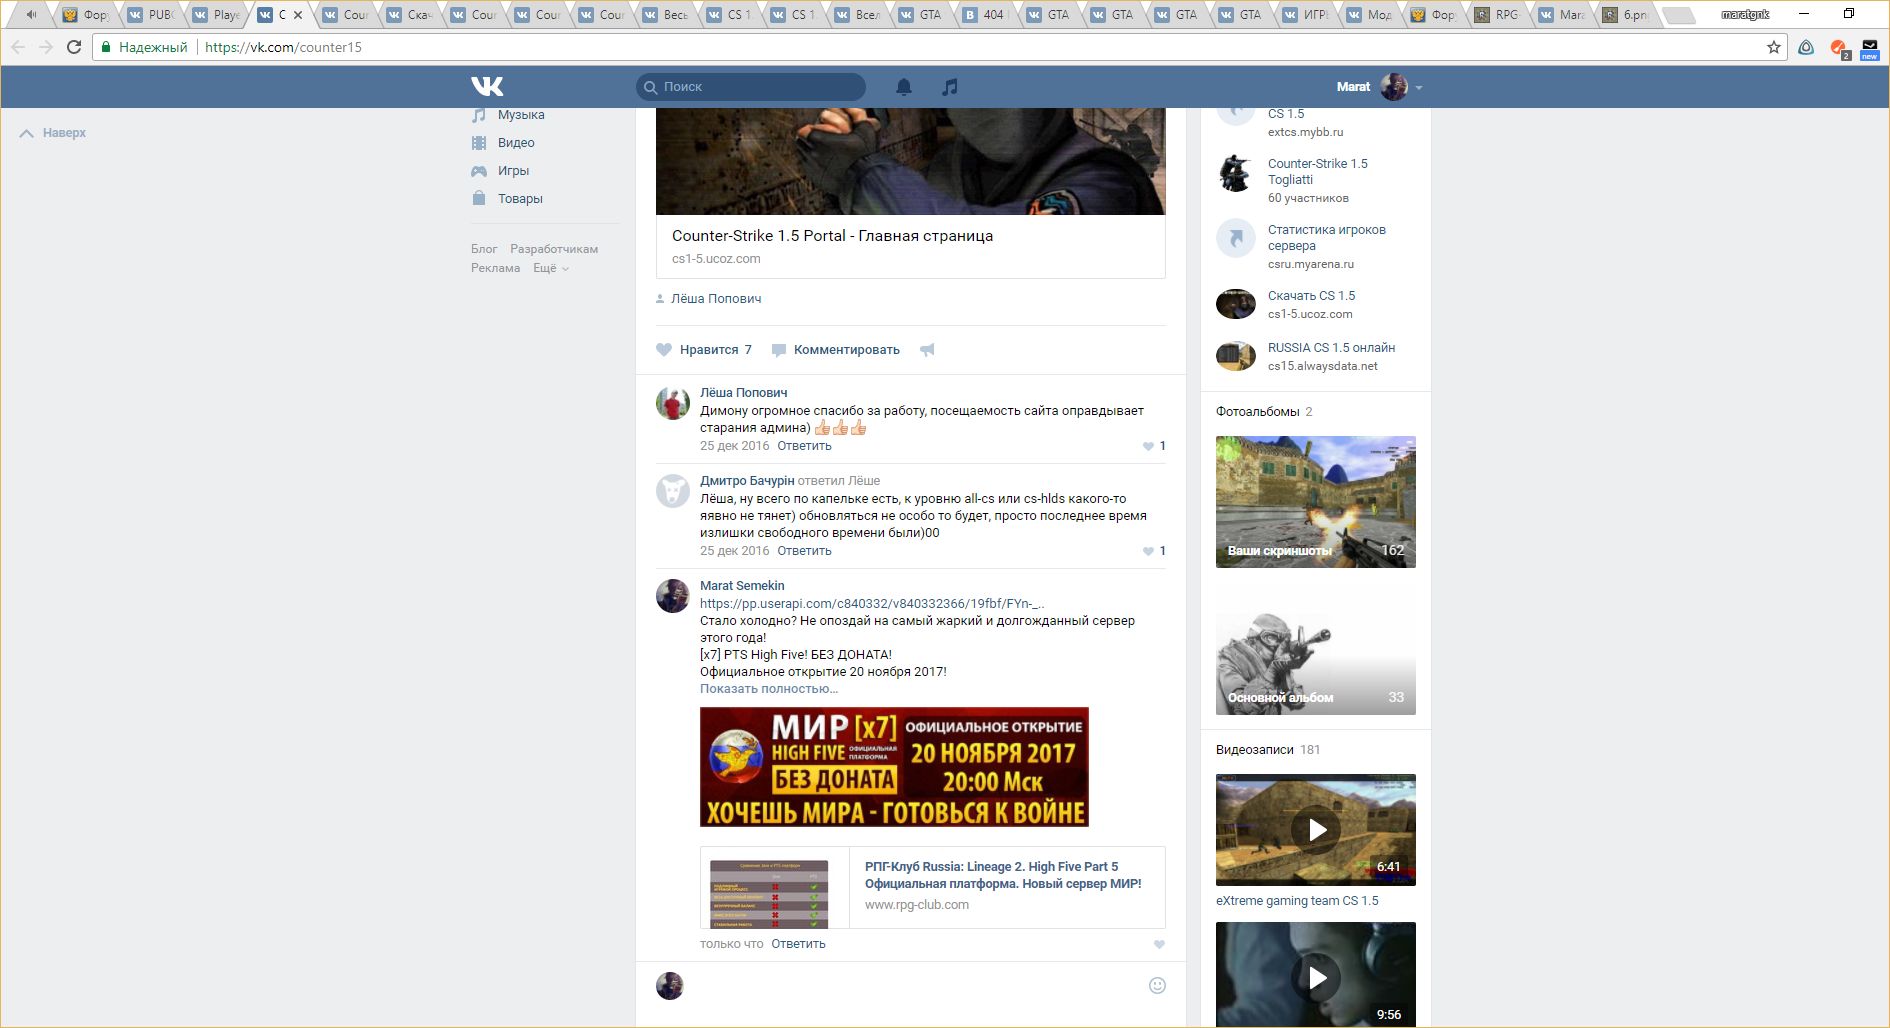The height and width of the screenshot is (1028, 1890).
Task: Play eXtreme gaming team CS 1.5 video
Action: pyautogui.click(x=1316, y=830)
